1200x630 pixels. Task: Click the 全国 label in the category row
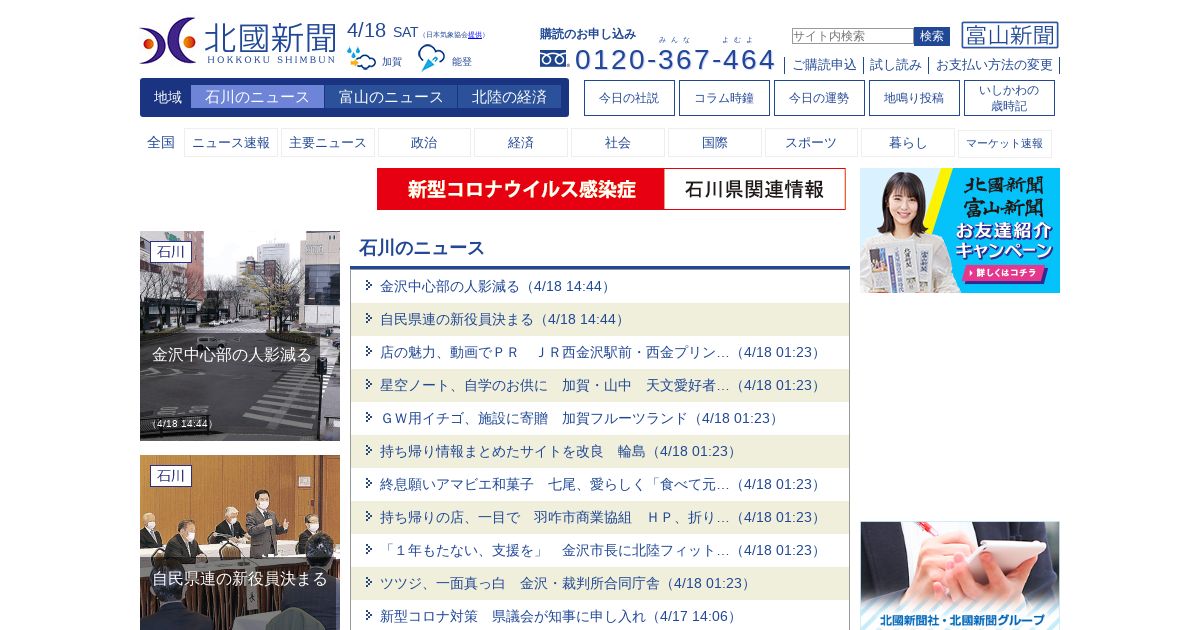coord(161,142)
